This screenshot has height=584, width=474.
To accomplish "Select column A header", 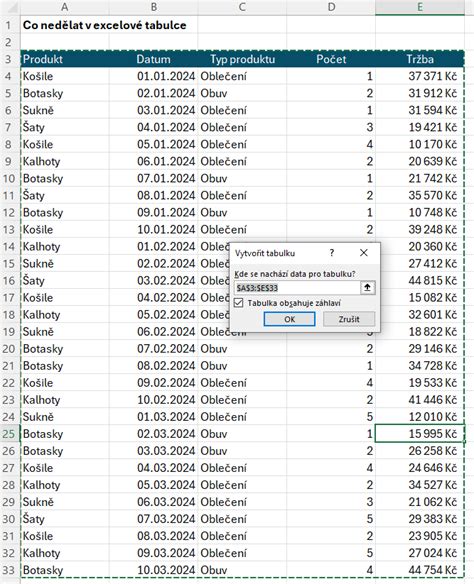I will 65,7.
